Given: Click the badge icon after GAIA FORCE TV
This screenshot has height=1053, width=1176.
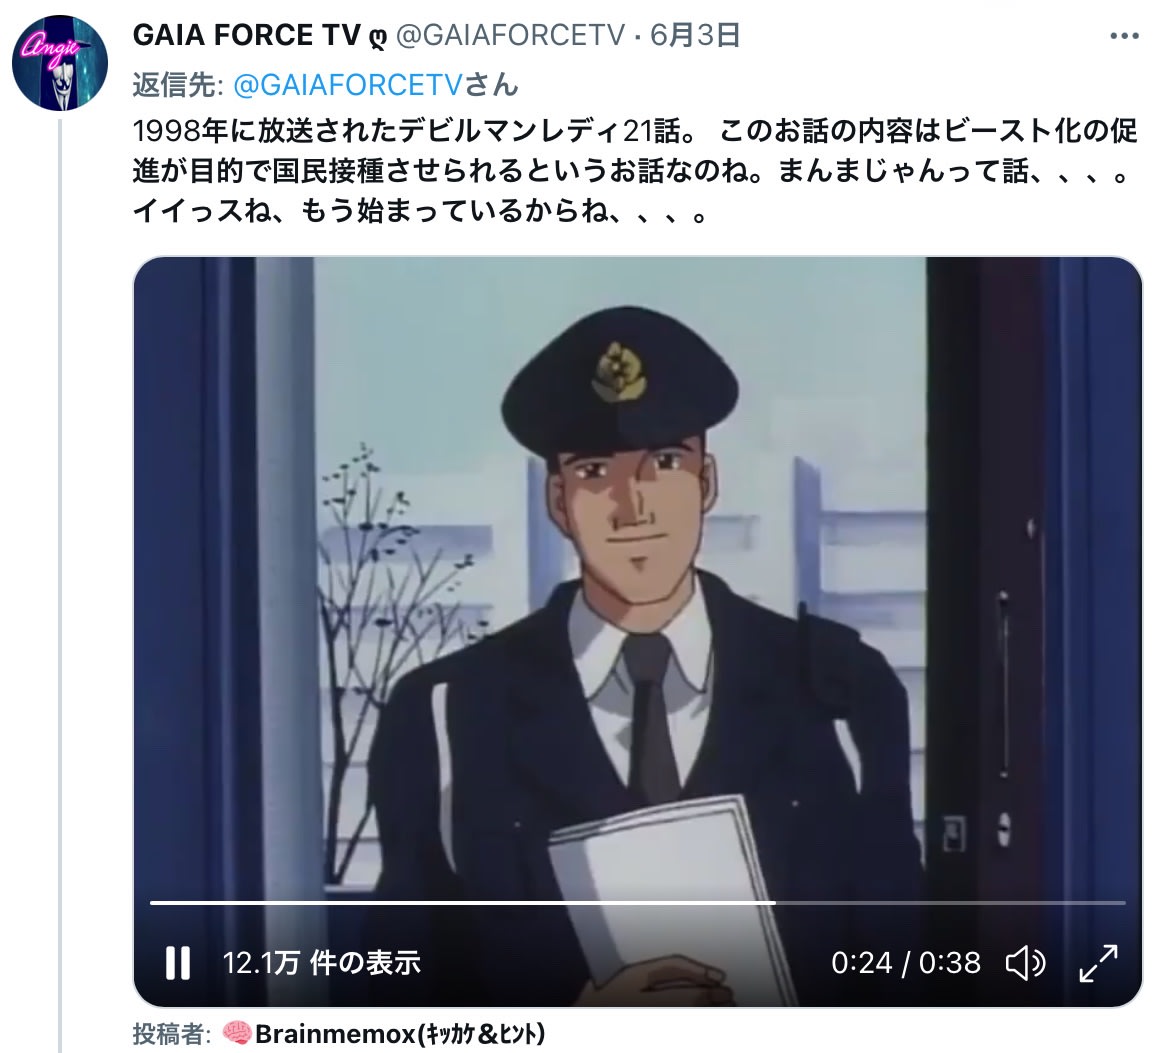Looking at the screenshot, I should pyautogui.click(x=377, y=37).
